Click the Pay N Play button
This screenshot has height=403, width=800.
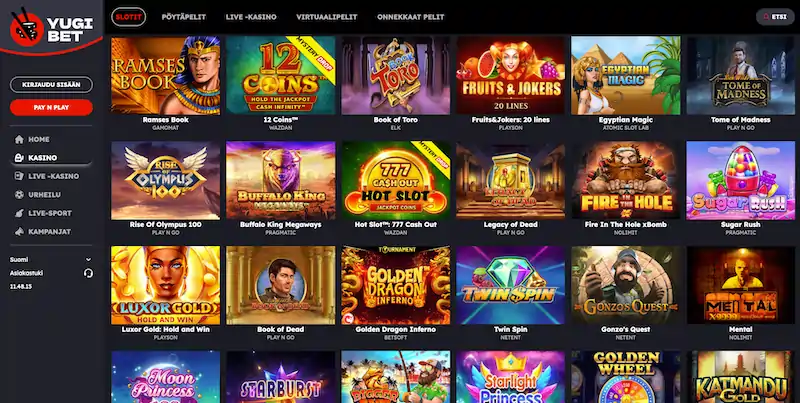[52, 108]
